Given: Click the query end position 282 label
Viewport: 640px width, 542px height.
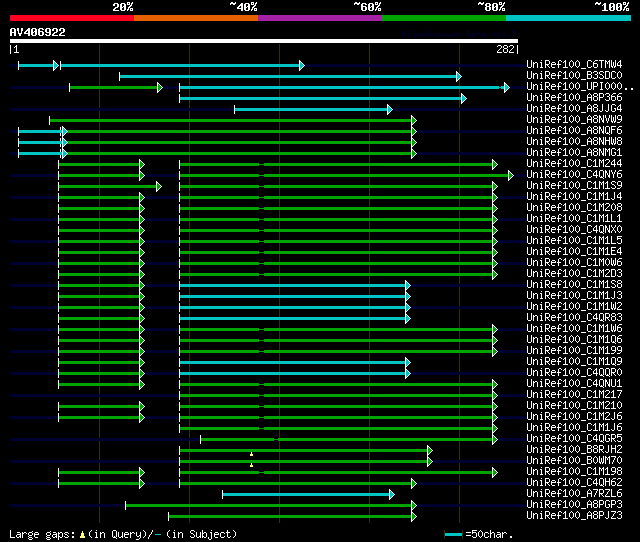Looking at the screenshot, I should pos(505,49).
